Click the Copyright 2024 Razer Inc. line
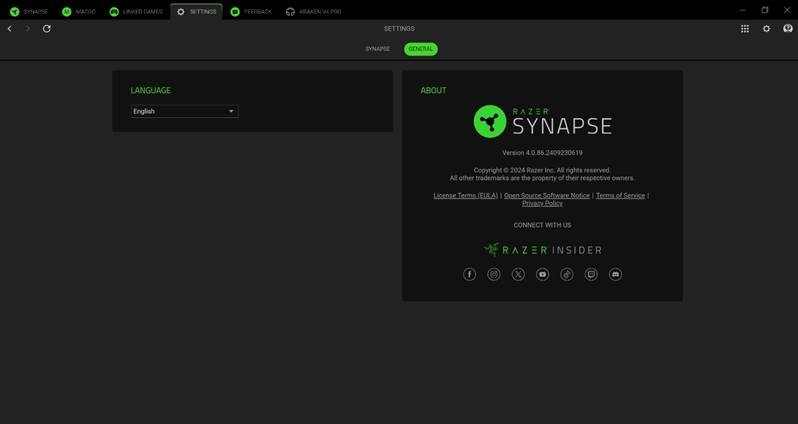798x424 pixels. coord(543,171)
